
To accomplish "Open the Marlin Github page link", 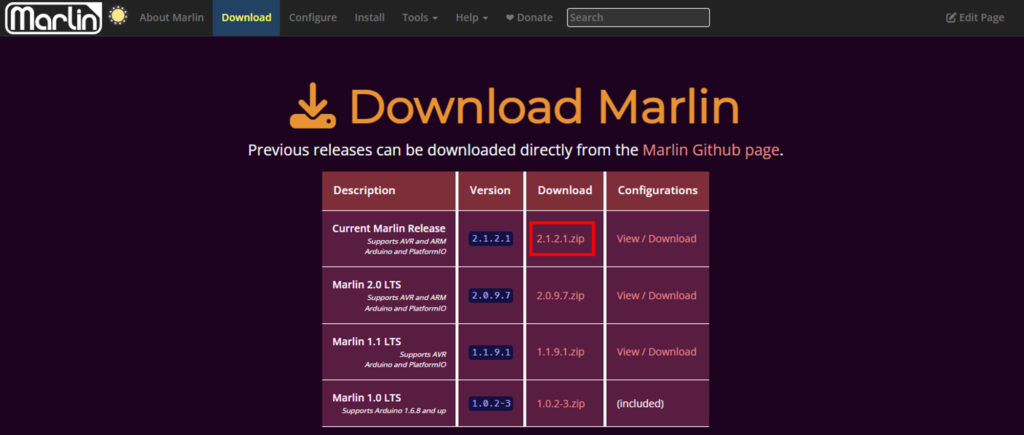I will coord(710,150).
